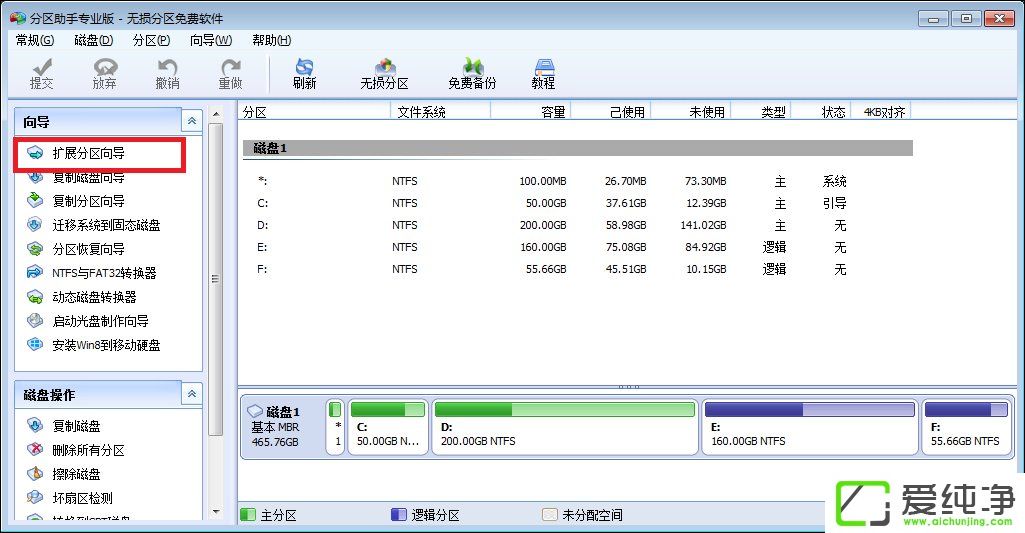Sort by the 分区 column header

pos(314,112)
